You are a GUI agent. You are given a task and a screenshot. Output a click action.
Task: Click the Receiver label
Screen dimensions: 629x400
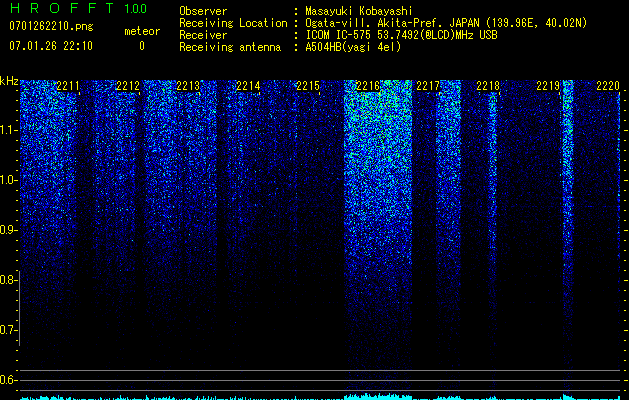click(203, 35)
